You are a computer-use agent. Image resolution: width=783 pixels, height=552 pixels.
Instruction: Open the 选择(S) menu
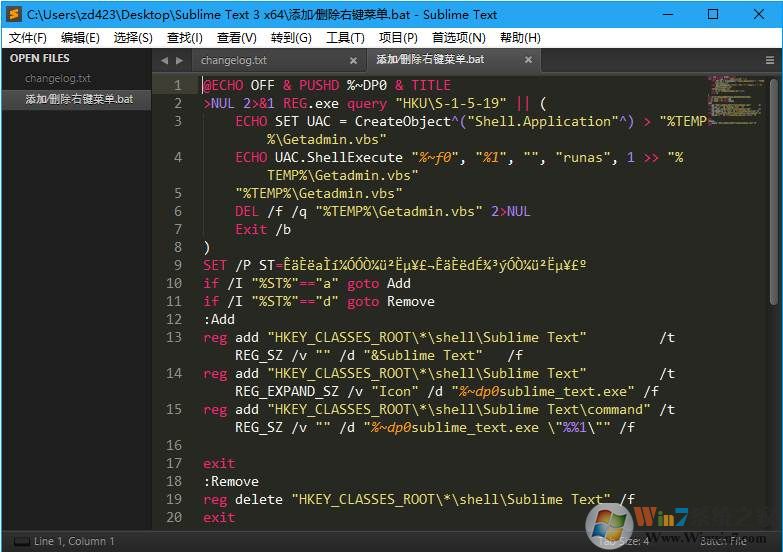(x=133, y=37)
